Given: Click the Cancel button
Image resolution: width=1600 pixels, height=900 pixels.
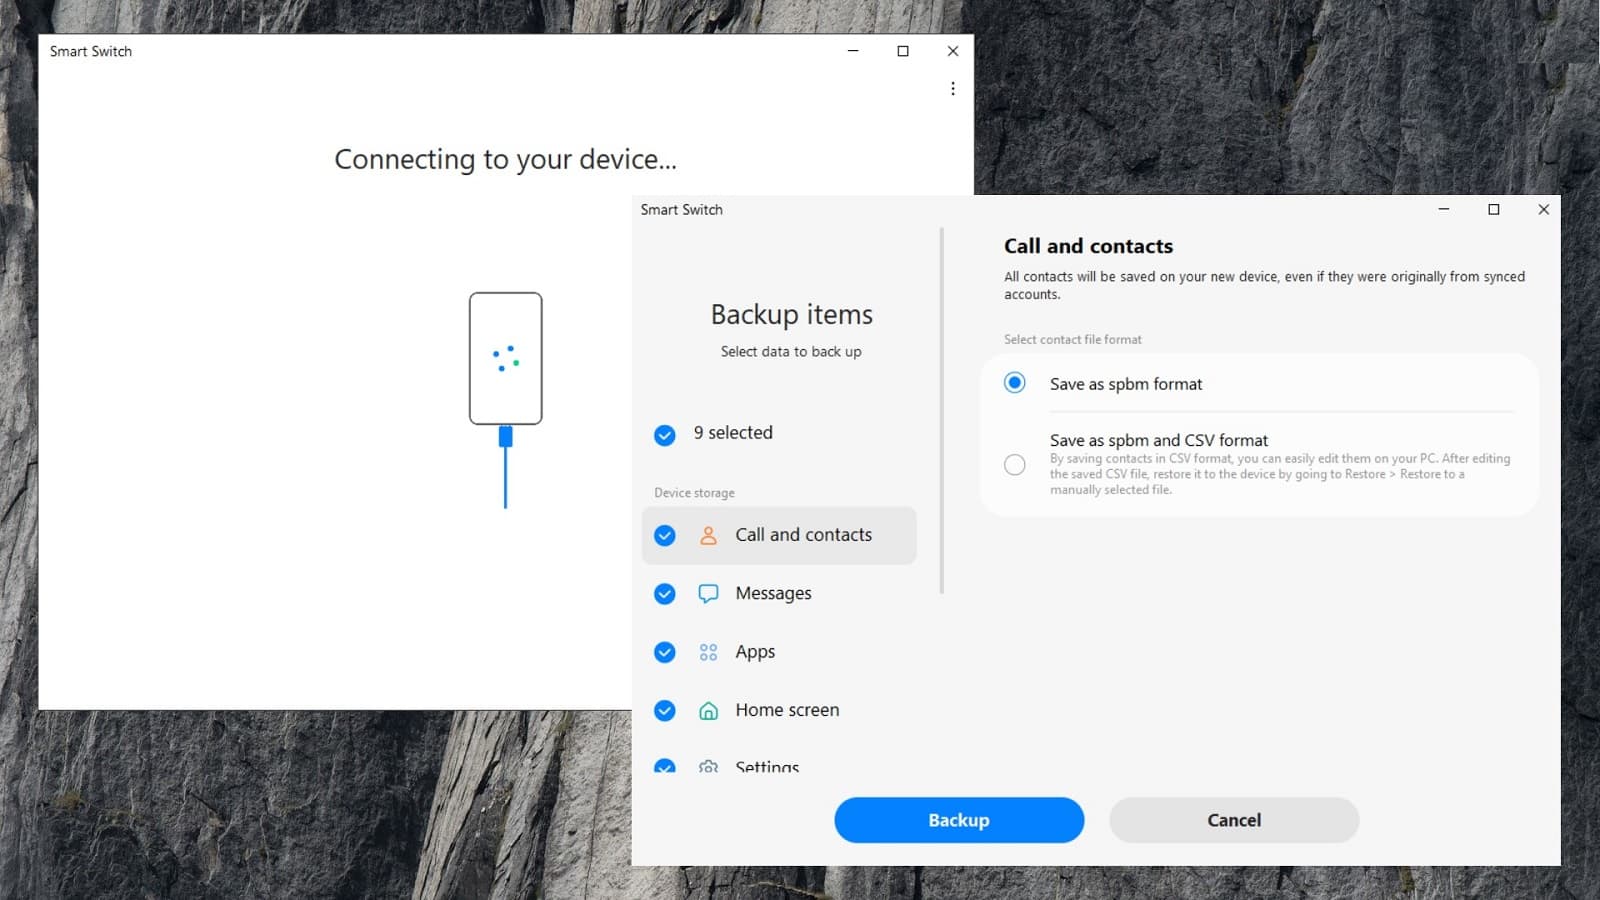Looking at the screenshot, I should (1233, 819).
